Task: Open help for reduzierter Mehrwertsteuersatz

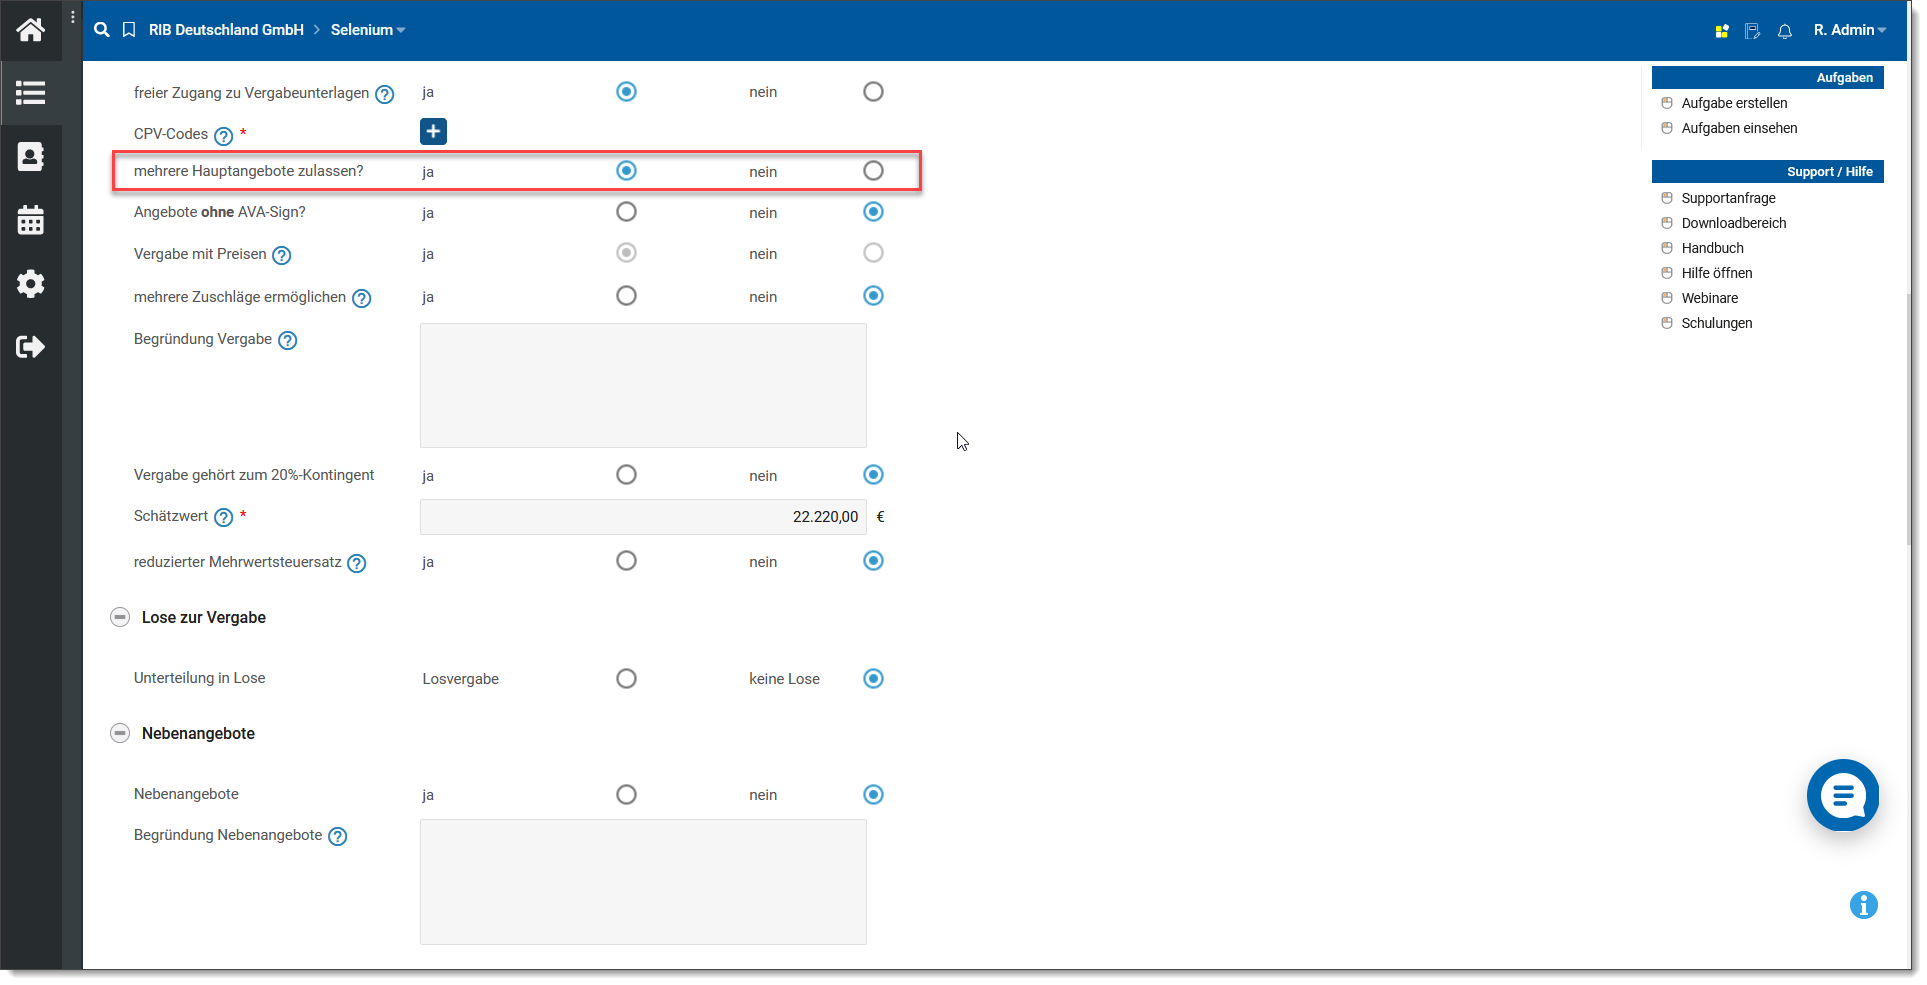Action: [x=356, y=564]
